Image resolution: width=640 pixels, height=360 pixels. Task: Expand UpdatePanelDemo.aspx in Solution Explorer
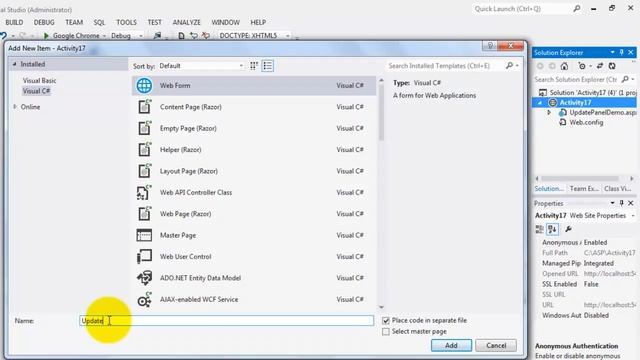(x=549, y=112)
